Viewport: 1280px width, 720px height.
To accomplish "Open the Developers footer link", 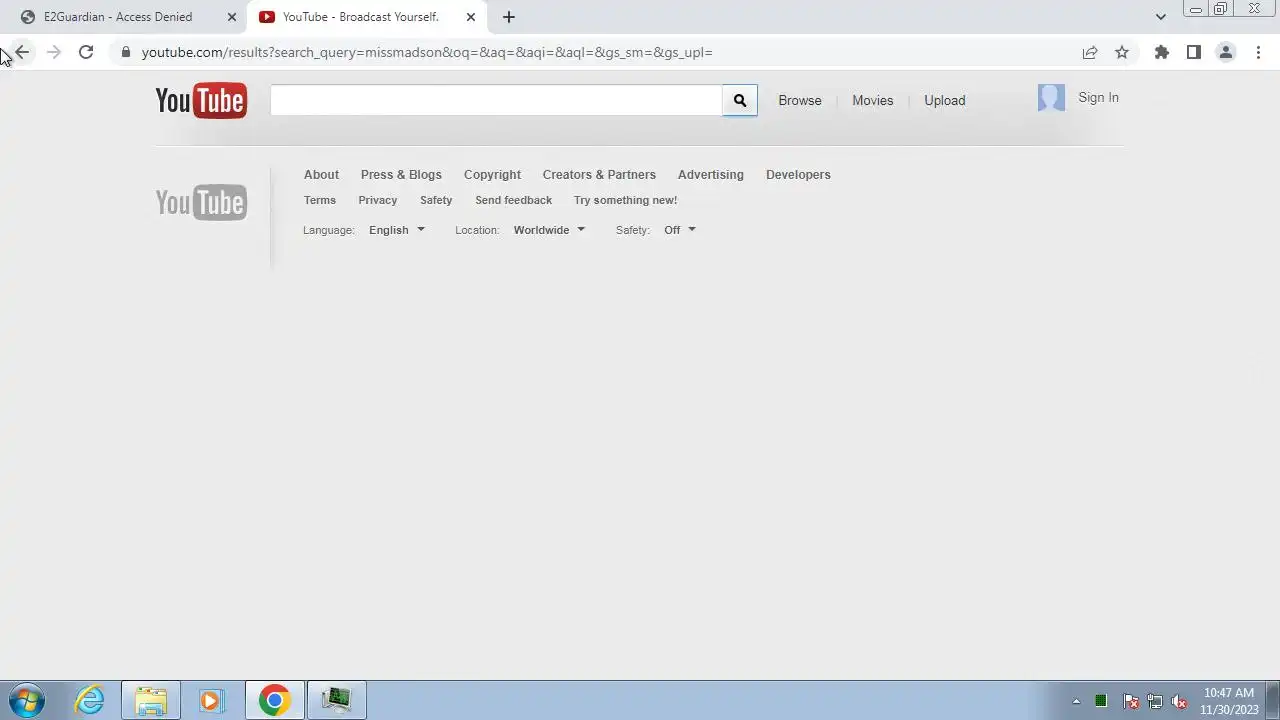I will (798, 174).
